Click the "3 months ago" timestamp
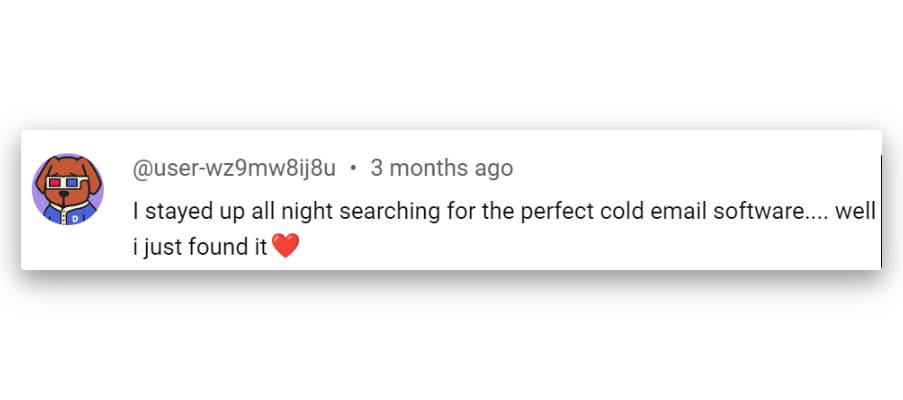The height and width of the screenshot is (400, 903). click(441, 168)
